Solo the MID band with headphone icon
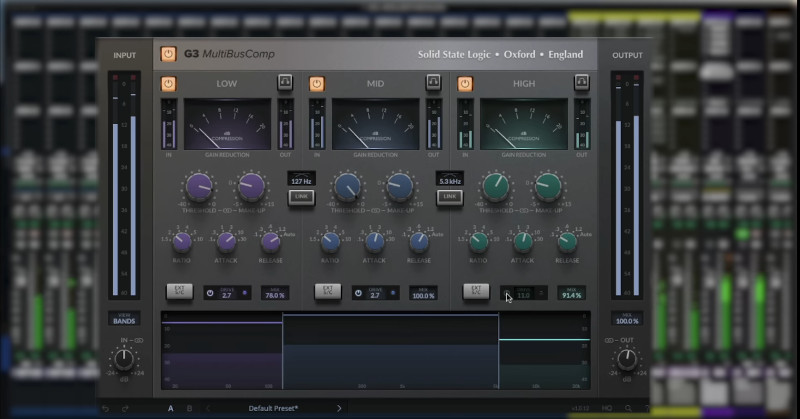This screenshot has width=800, height=419. point(433,82)
